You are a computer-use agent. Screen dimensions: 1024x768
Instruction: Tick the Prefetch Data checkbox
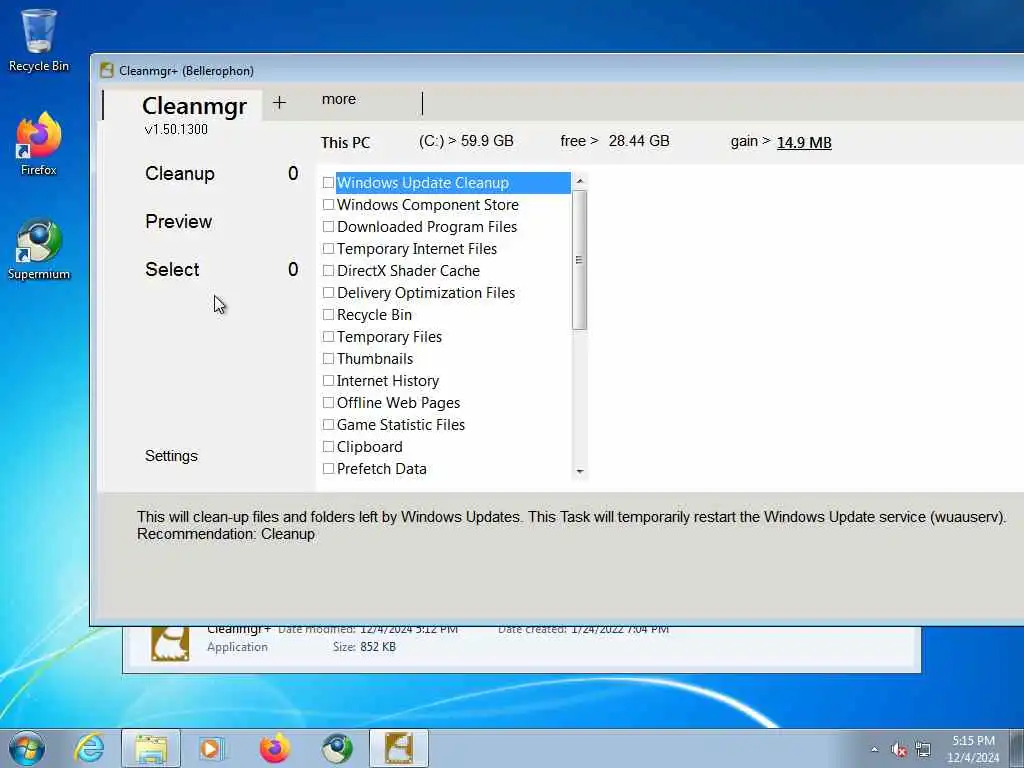tap(328, 468)
